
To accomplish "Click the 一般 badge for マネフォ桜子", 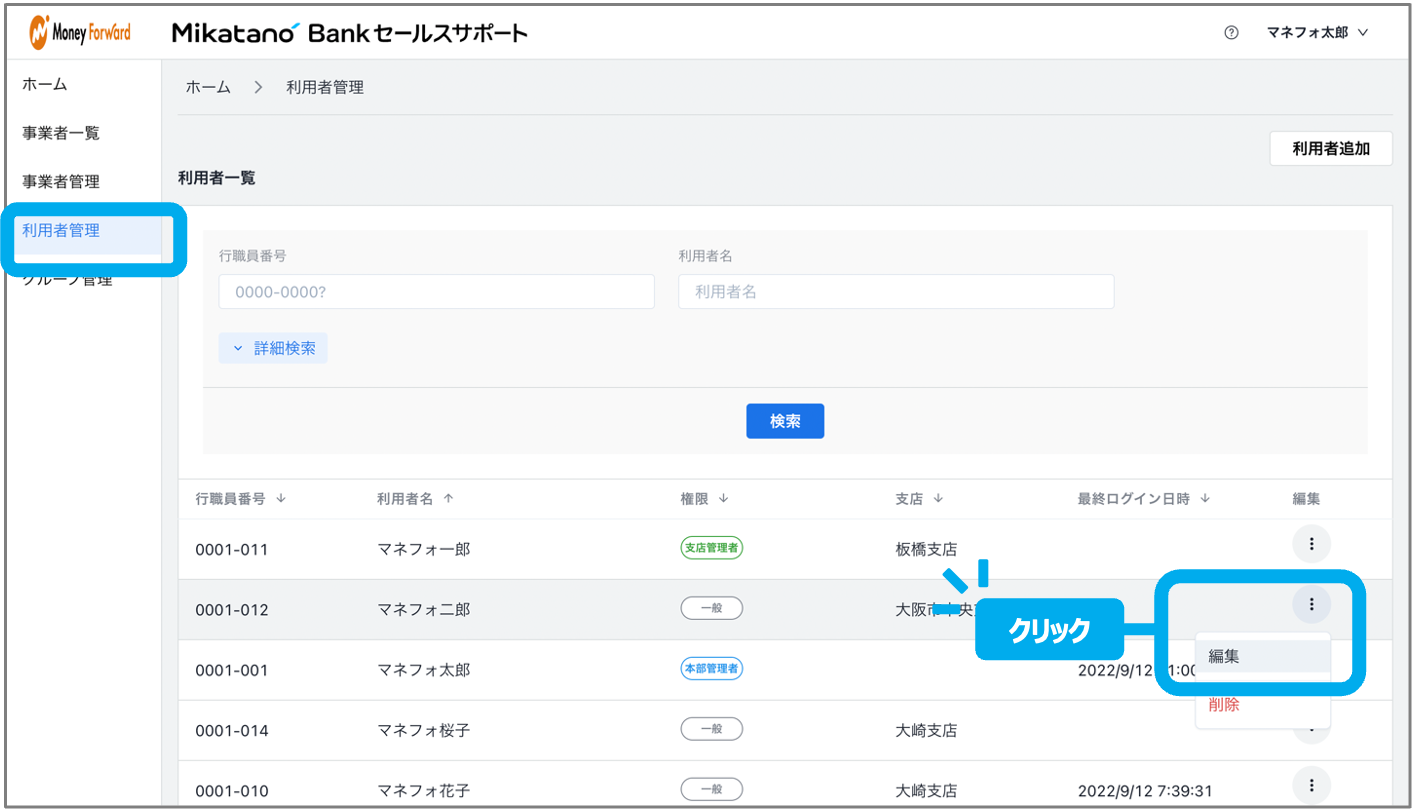I will [712, 728].
